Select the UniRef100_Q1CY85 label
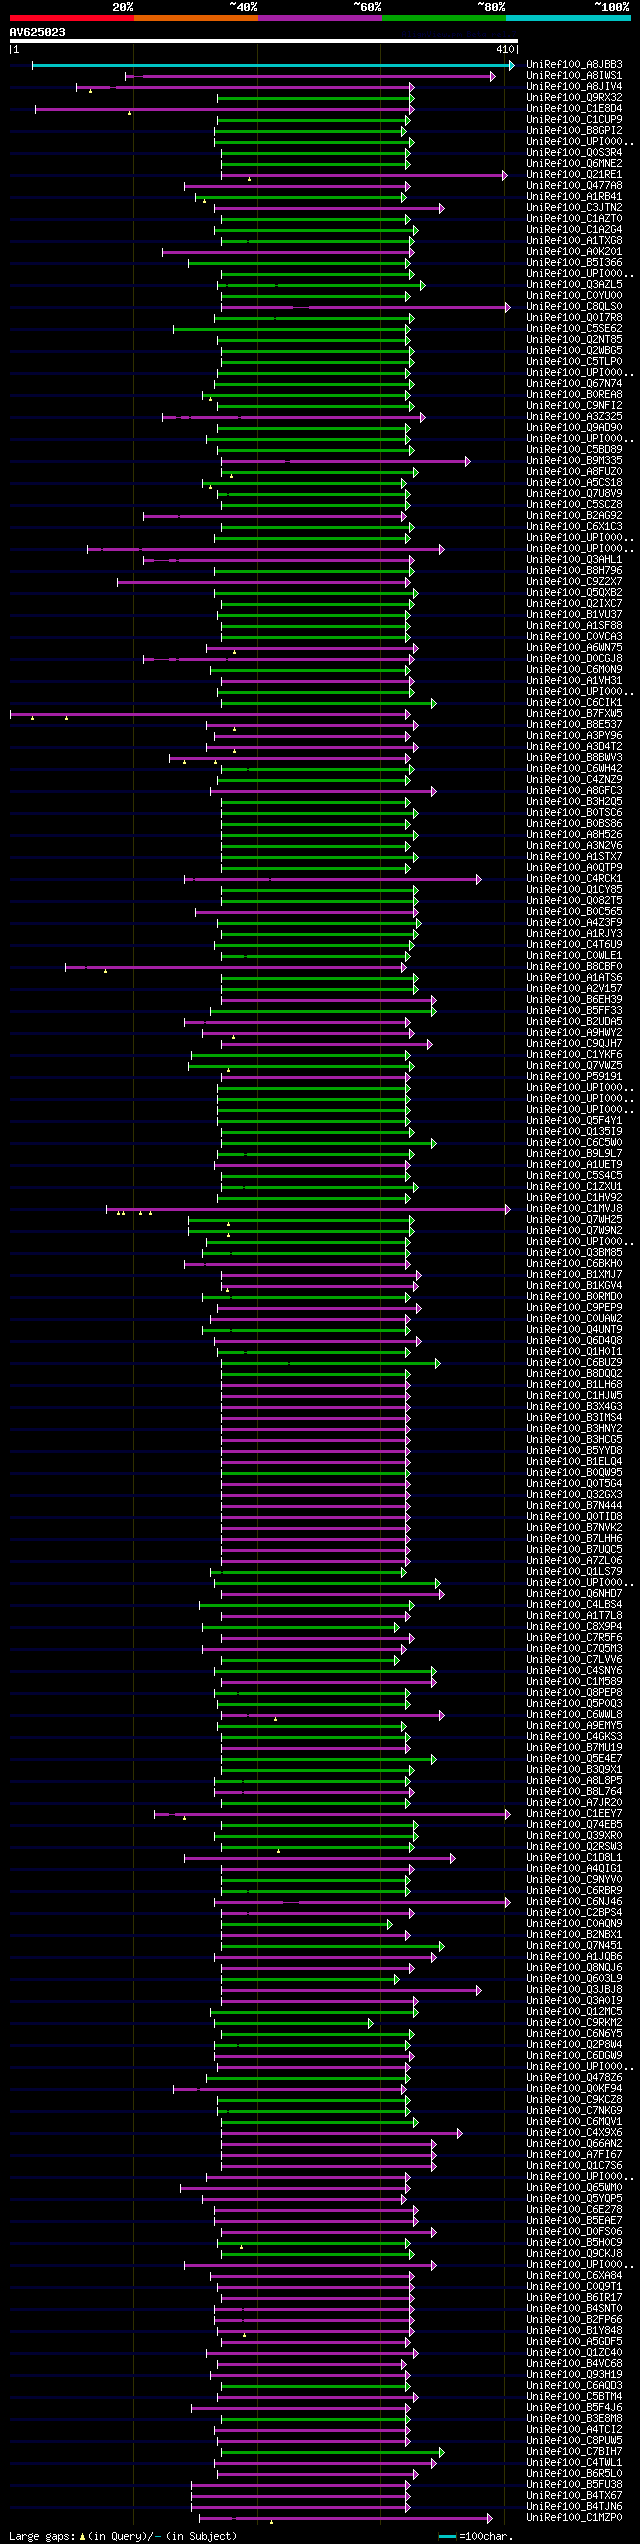 (574, 890)
